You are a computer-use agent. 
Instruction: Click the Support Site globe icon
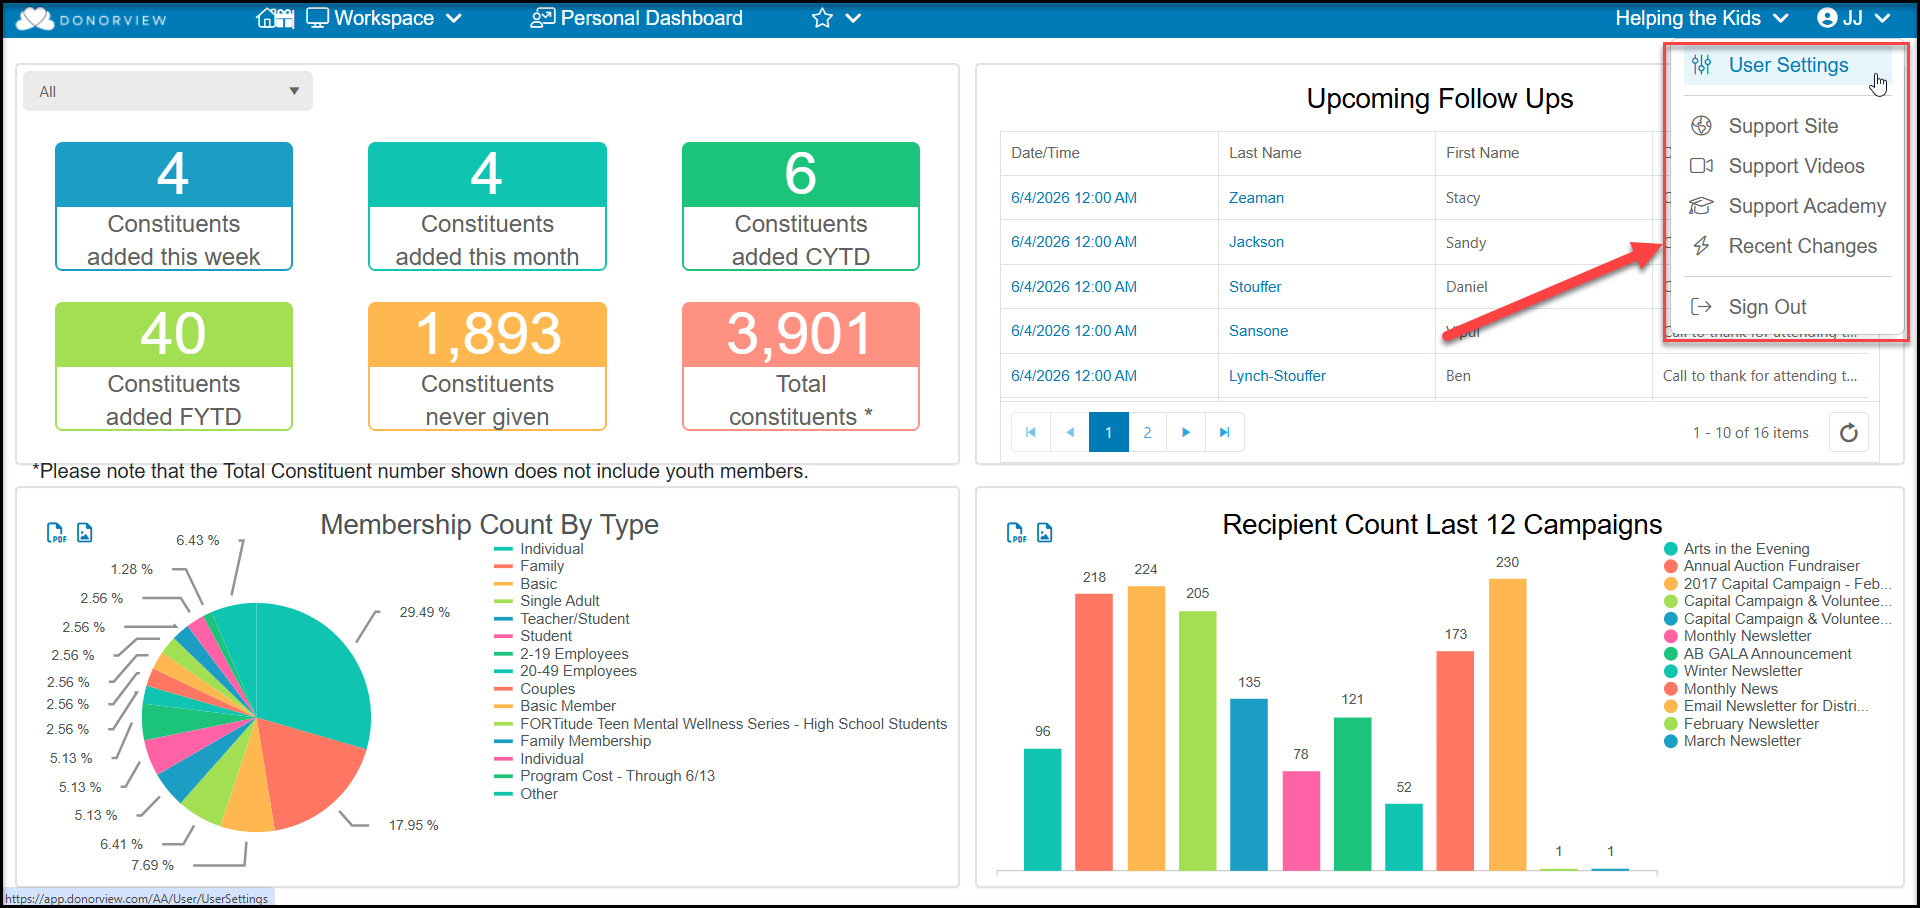click(x=1701, y=126)
